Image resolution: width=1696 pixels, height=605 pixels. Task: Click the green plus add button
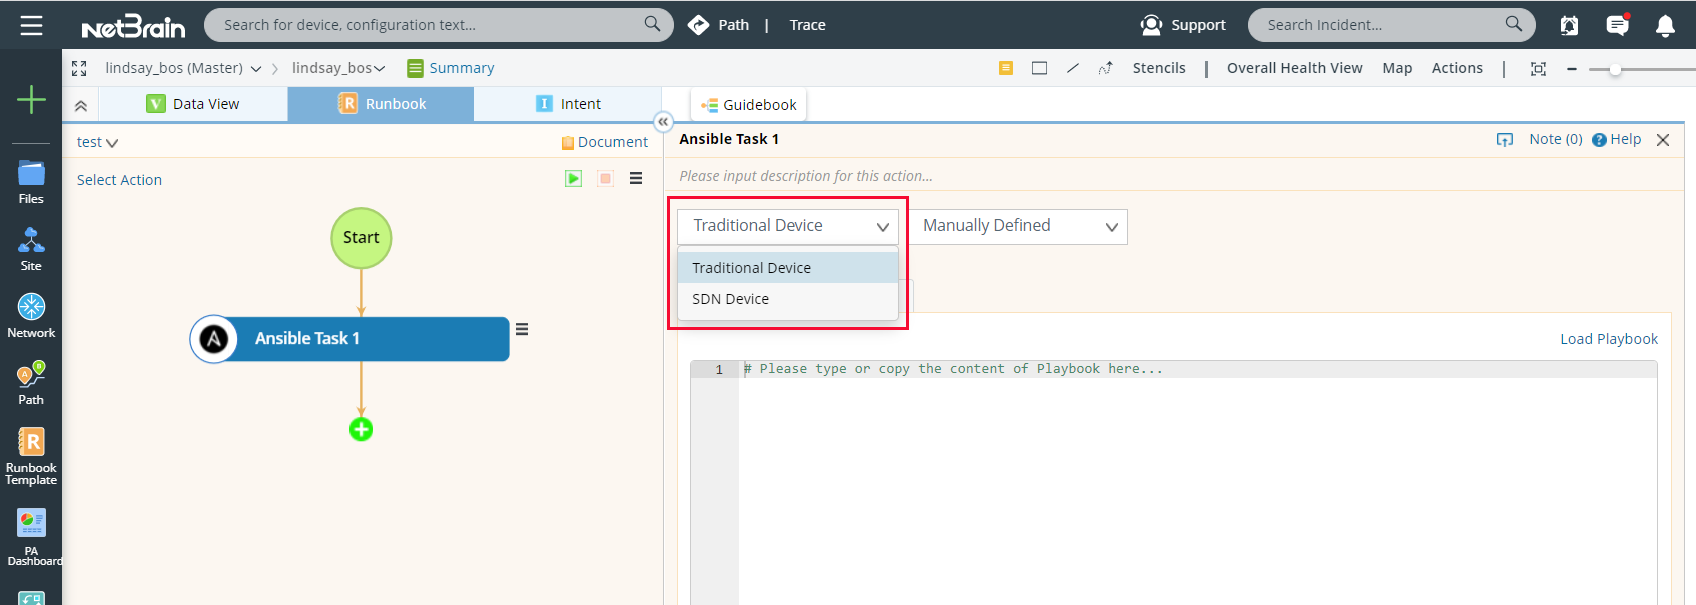pyautogui.click(x=31, y=99)
